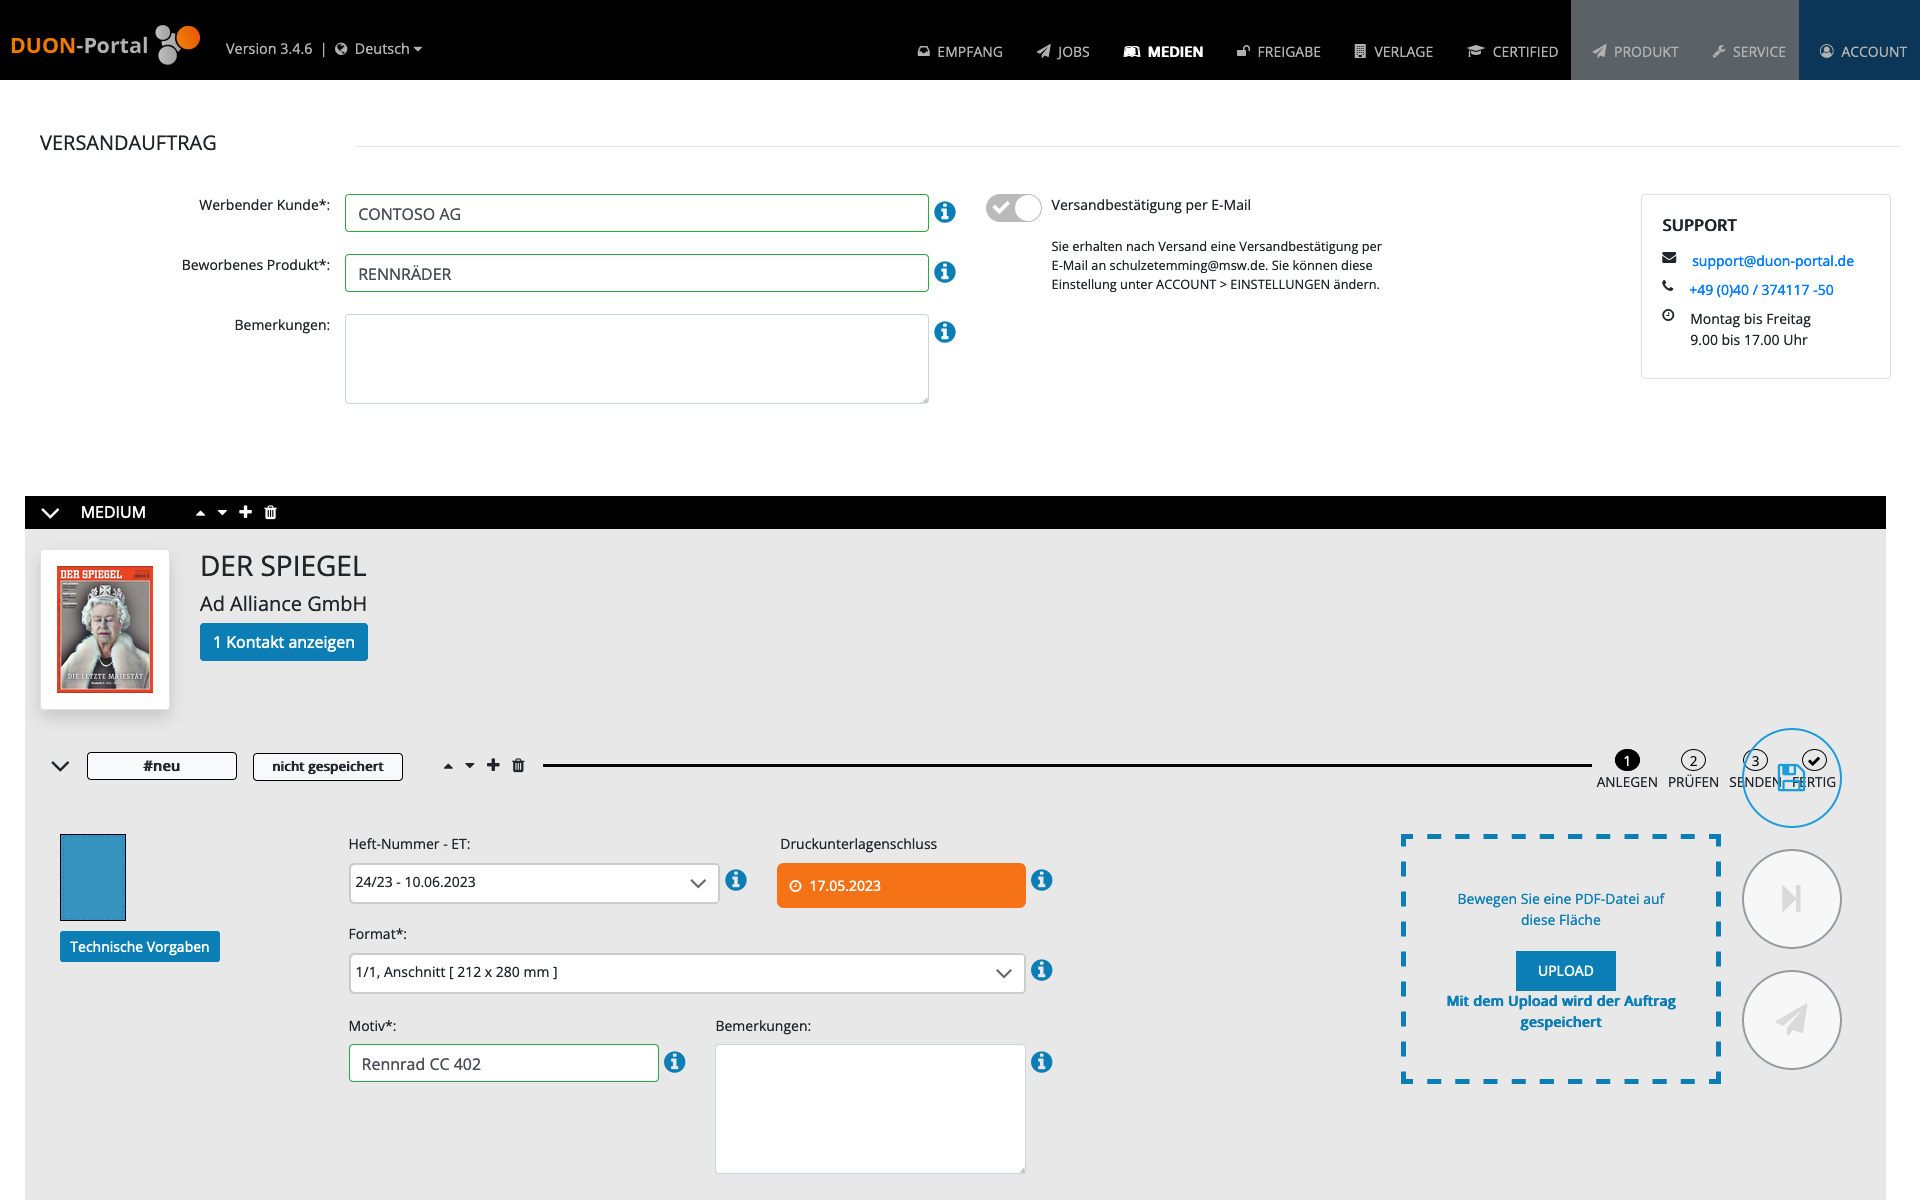Viewport: 1920px width, 1200px height.
Task: Open CERTIFIED menu
Action: 1513,51
